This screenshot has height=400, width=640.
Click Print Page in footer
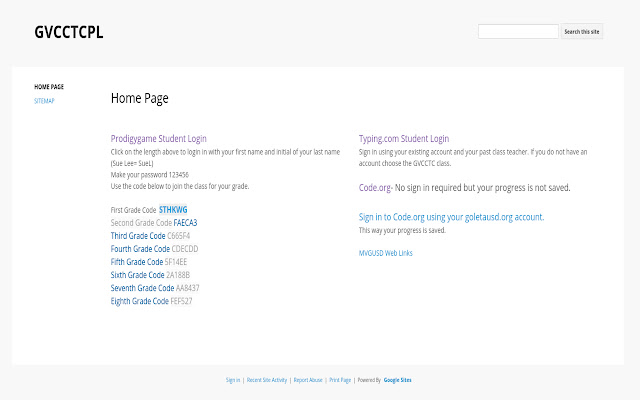(x=340, y=380)
